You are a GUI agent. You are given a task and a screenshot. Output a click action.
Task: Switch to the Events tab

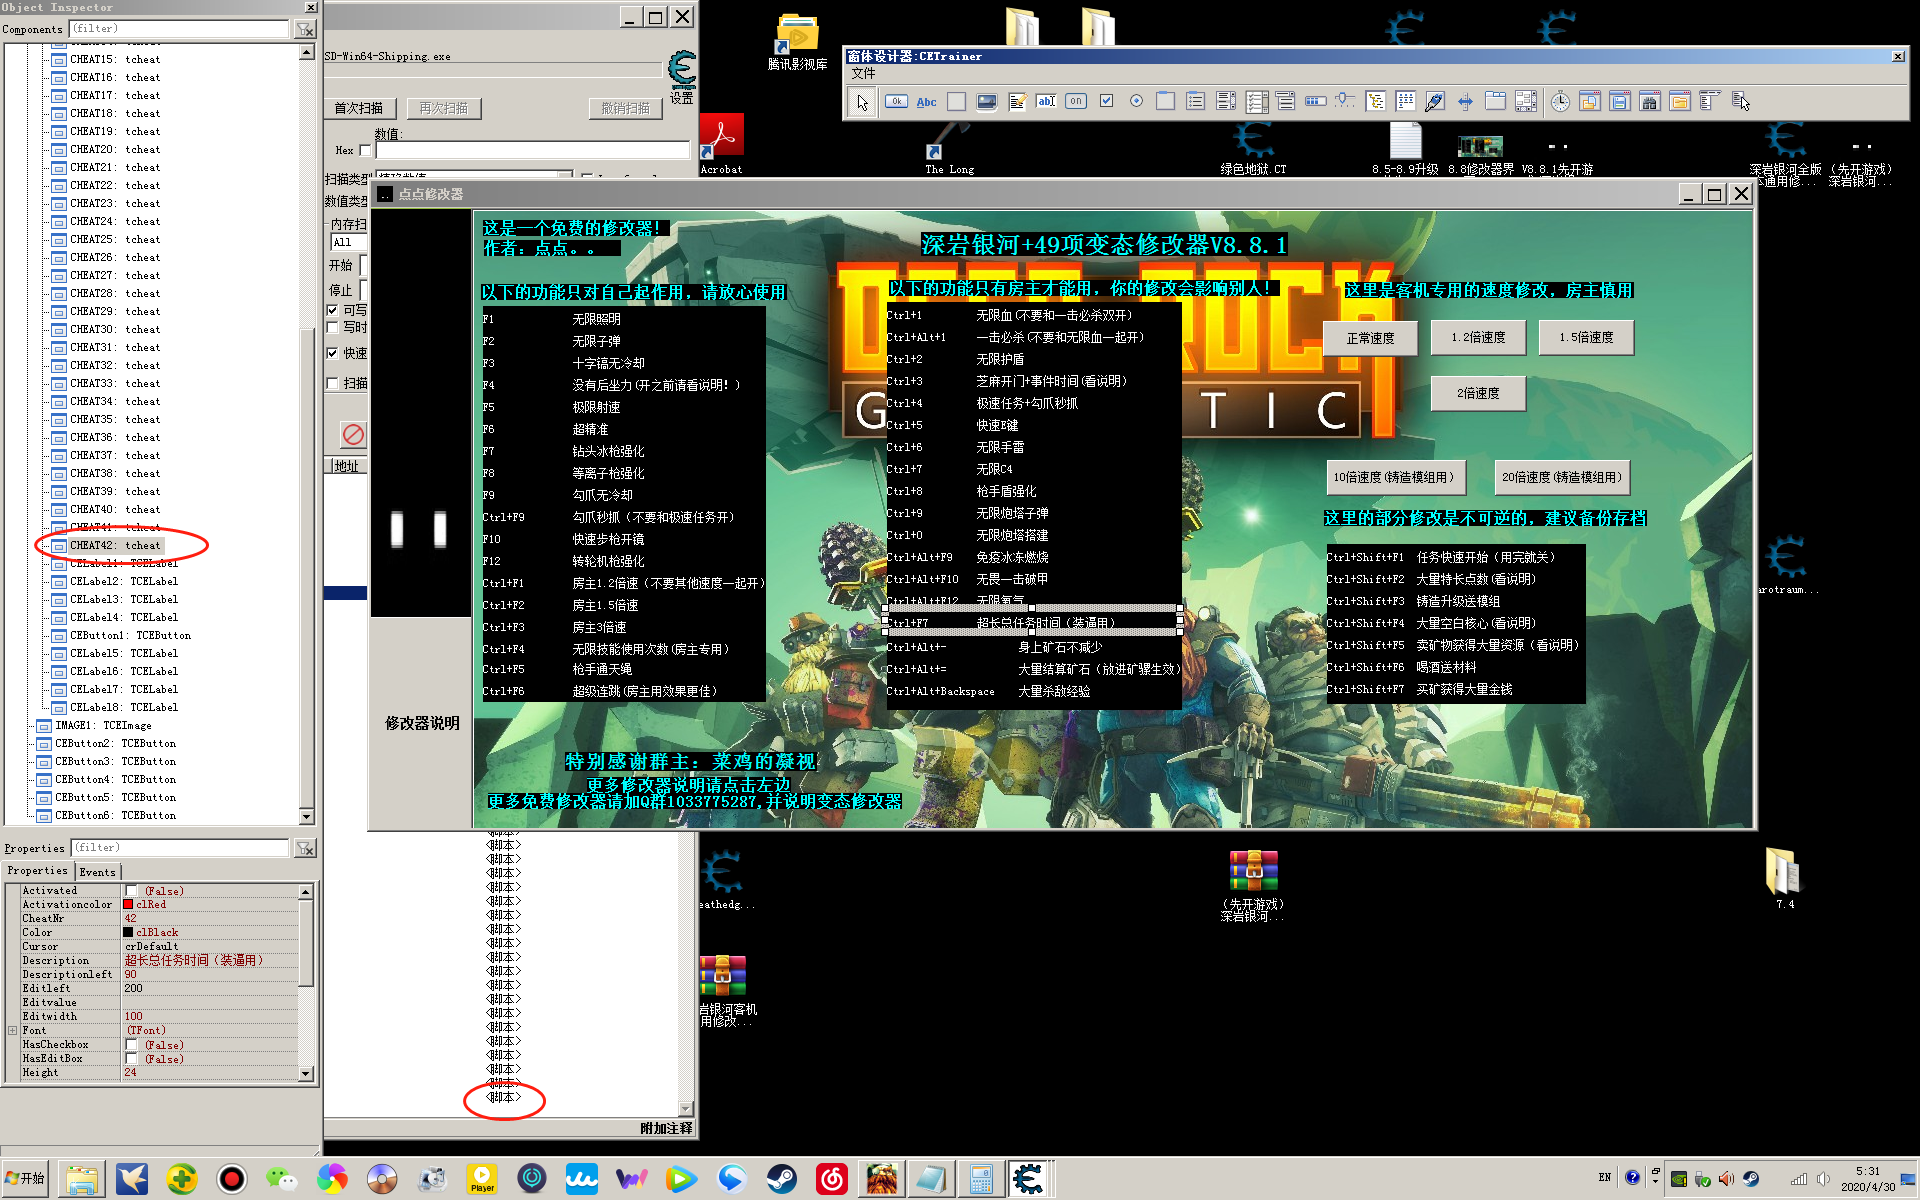pyautogui.click(x=98, y=872)
